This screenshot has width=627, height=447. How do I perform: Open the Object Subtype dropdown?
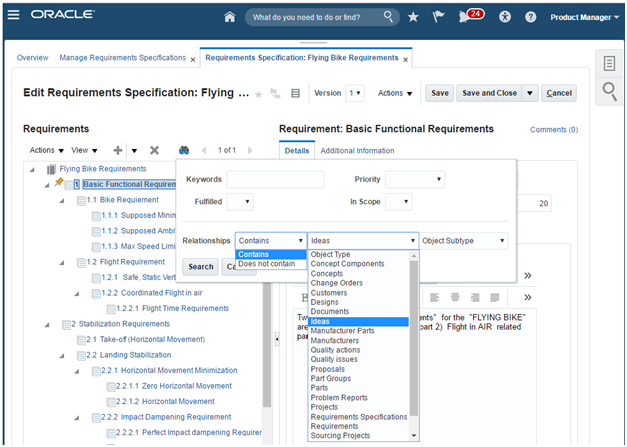pos(463,241)
